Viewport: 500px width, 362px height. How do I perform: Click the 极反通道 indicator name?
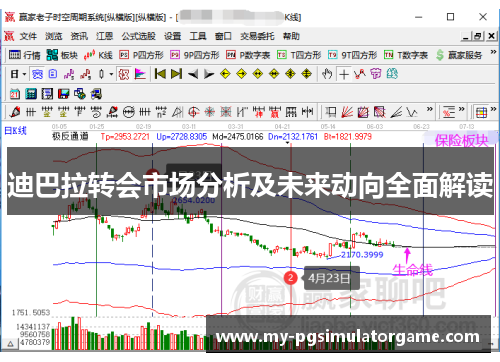coord(70,136)
